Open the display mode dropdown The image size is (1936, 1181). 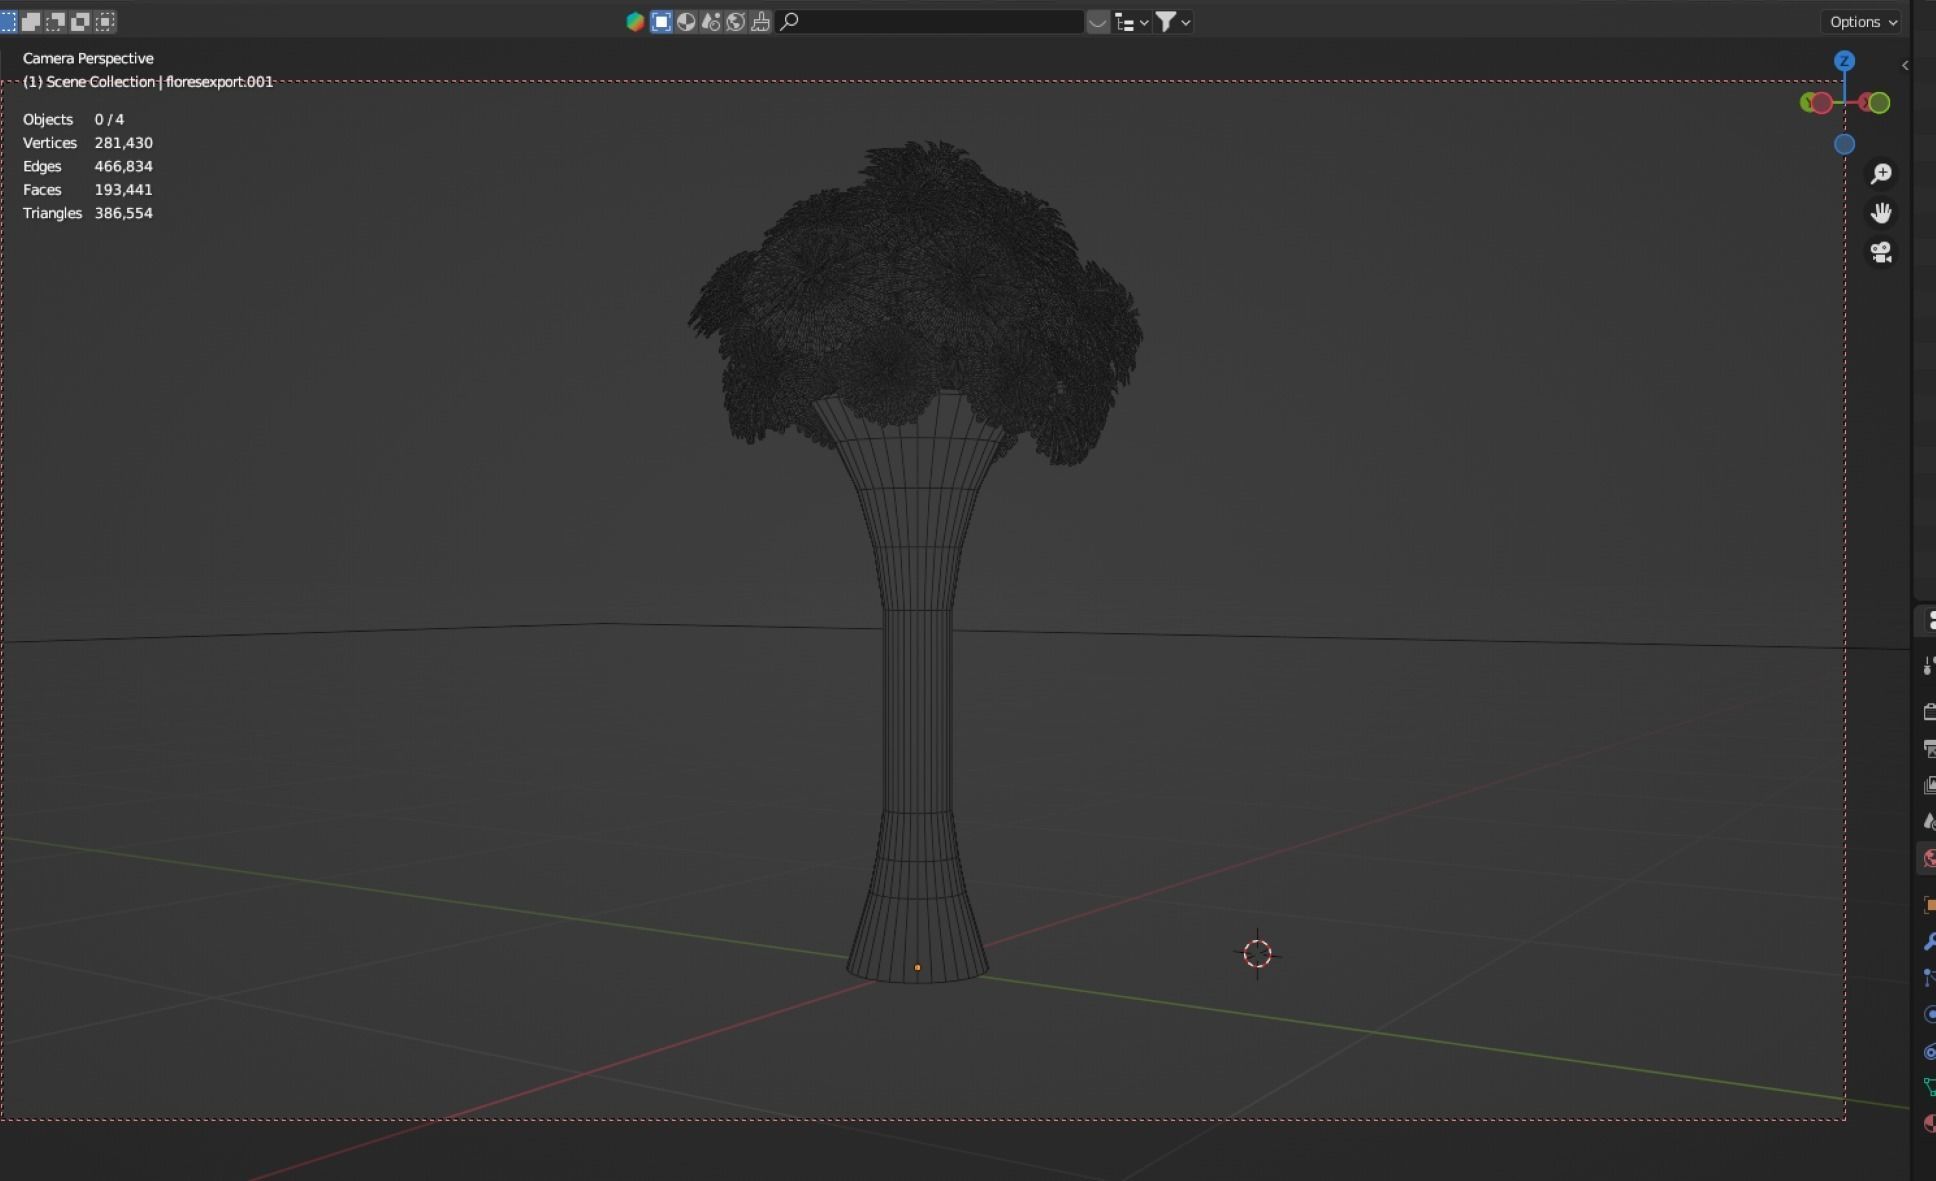point(1132,22)
